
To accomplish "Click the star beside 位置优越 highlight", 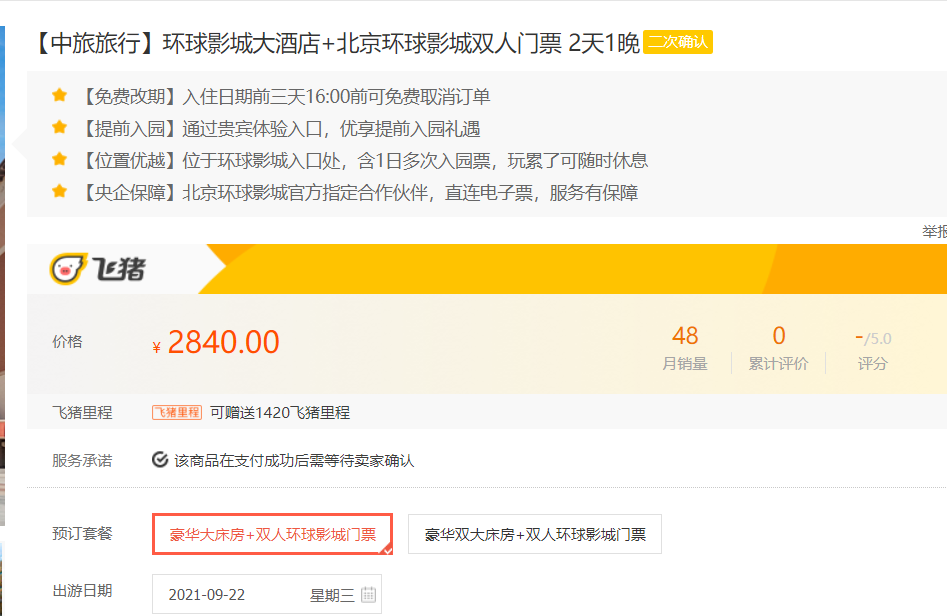I will pyautogui.click(x=59, y=159).
